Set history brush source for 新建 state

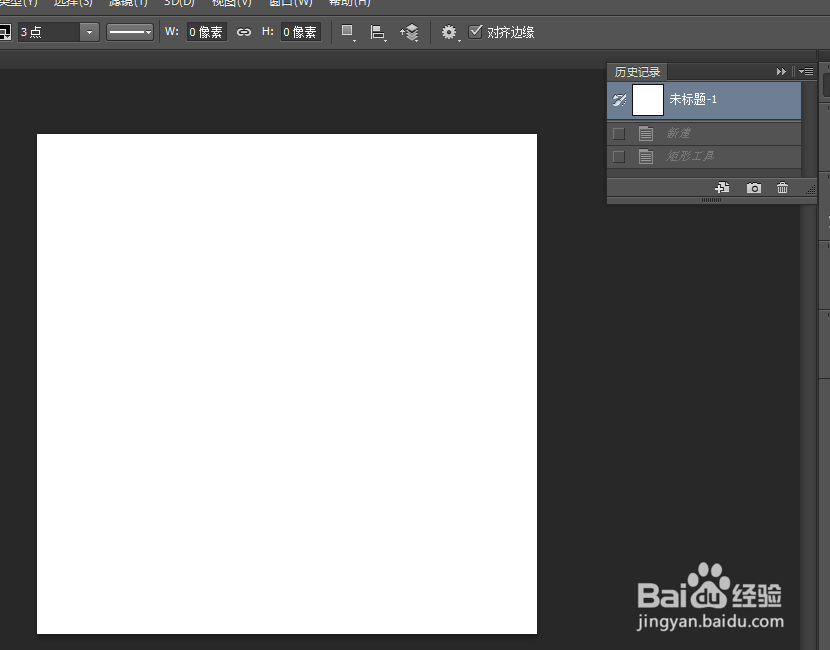618,133
